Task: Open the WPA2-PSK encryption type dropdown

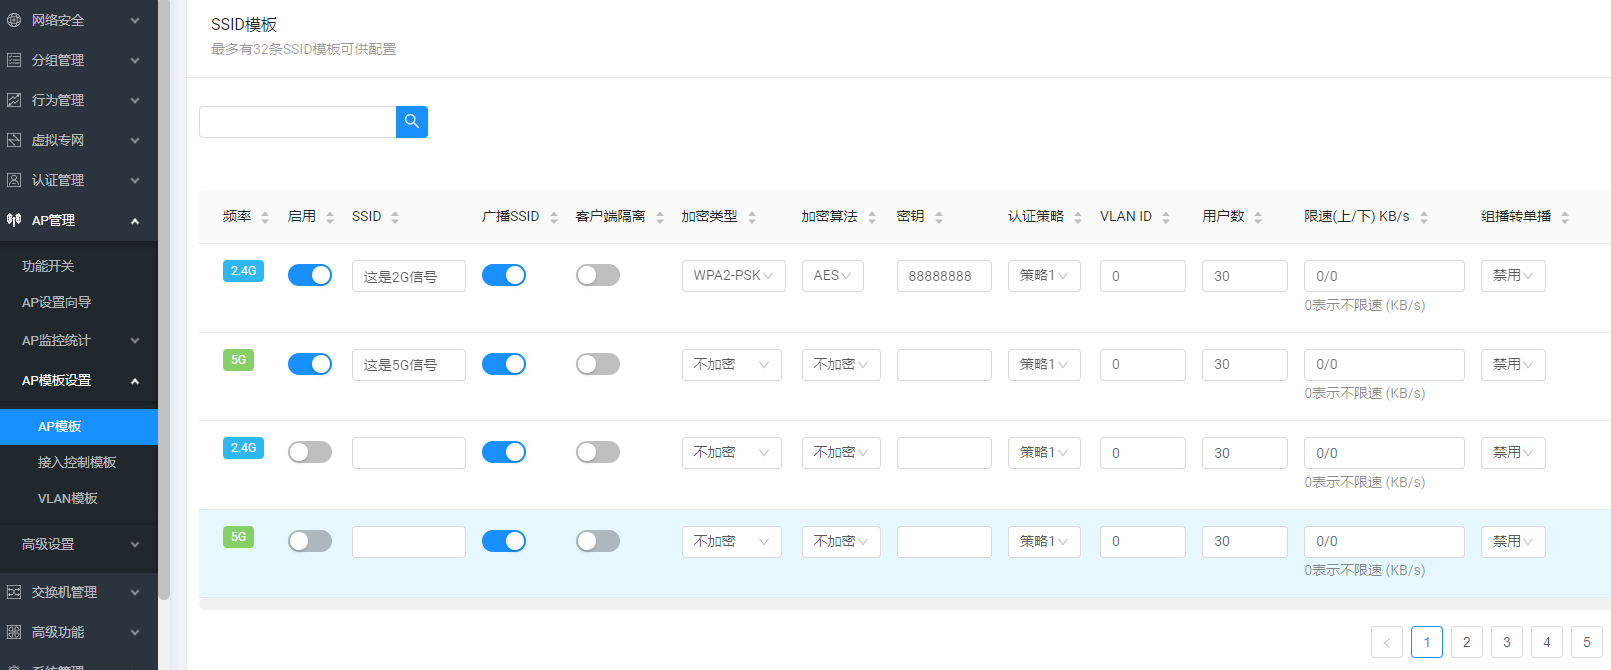Action: [x=734, y=276]
